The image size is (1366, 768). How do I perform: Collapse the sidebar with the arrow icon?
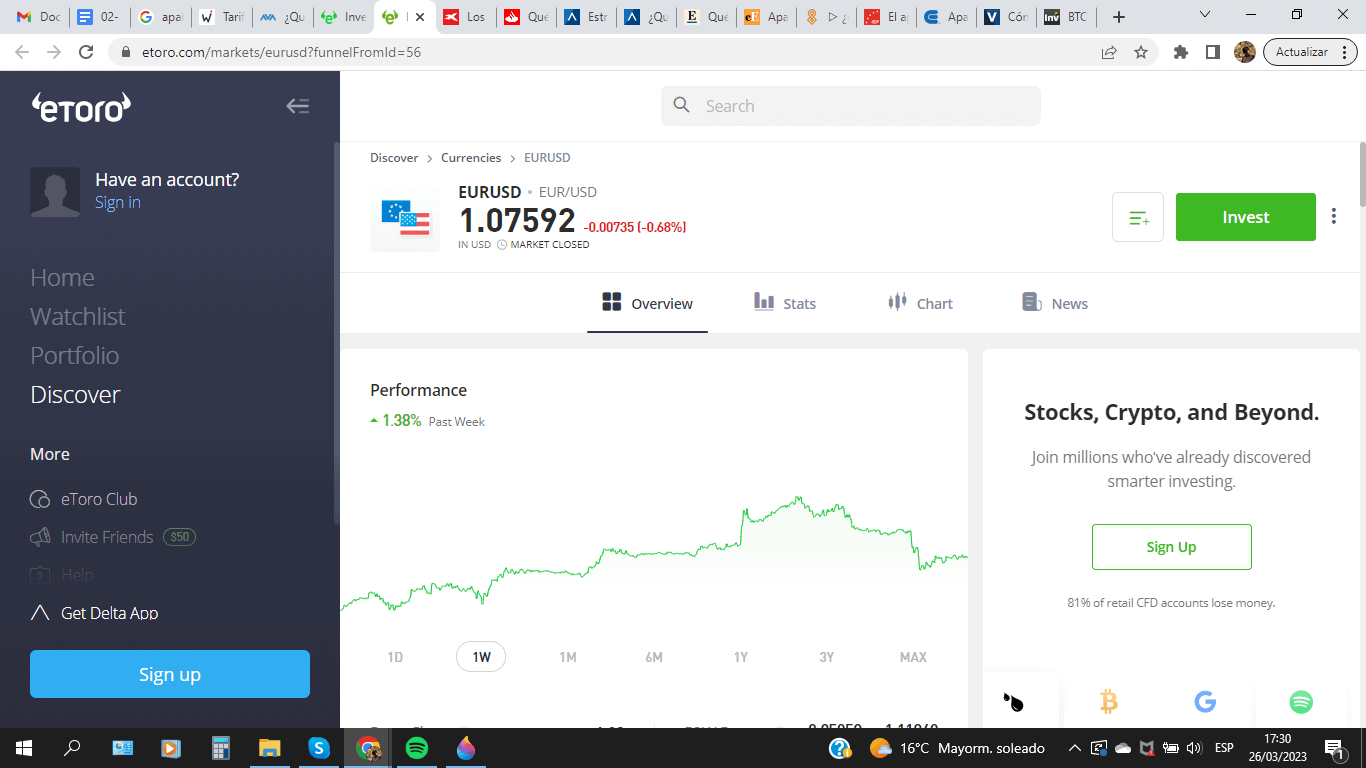(298, 106)
